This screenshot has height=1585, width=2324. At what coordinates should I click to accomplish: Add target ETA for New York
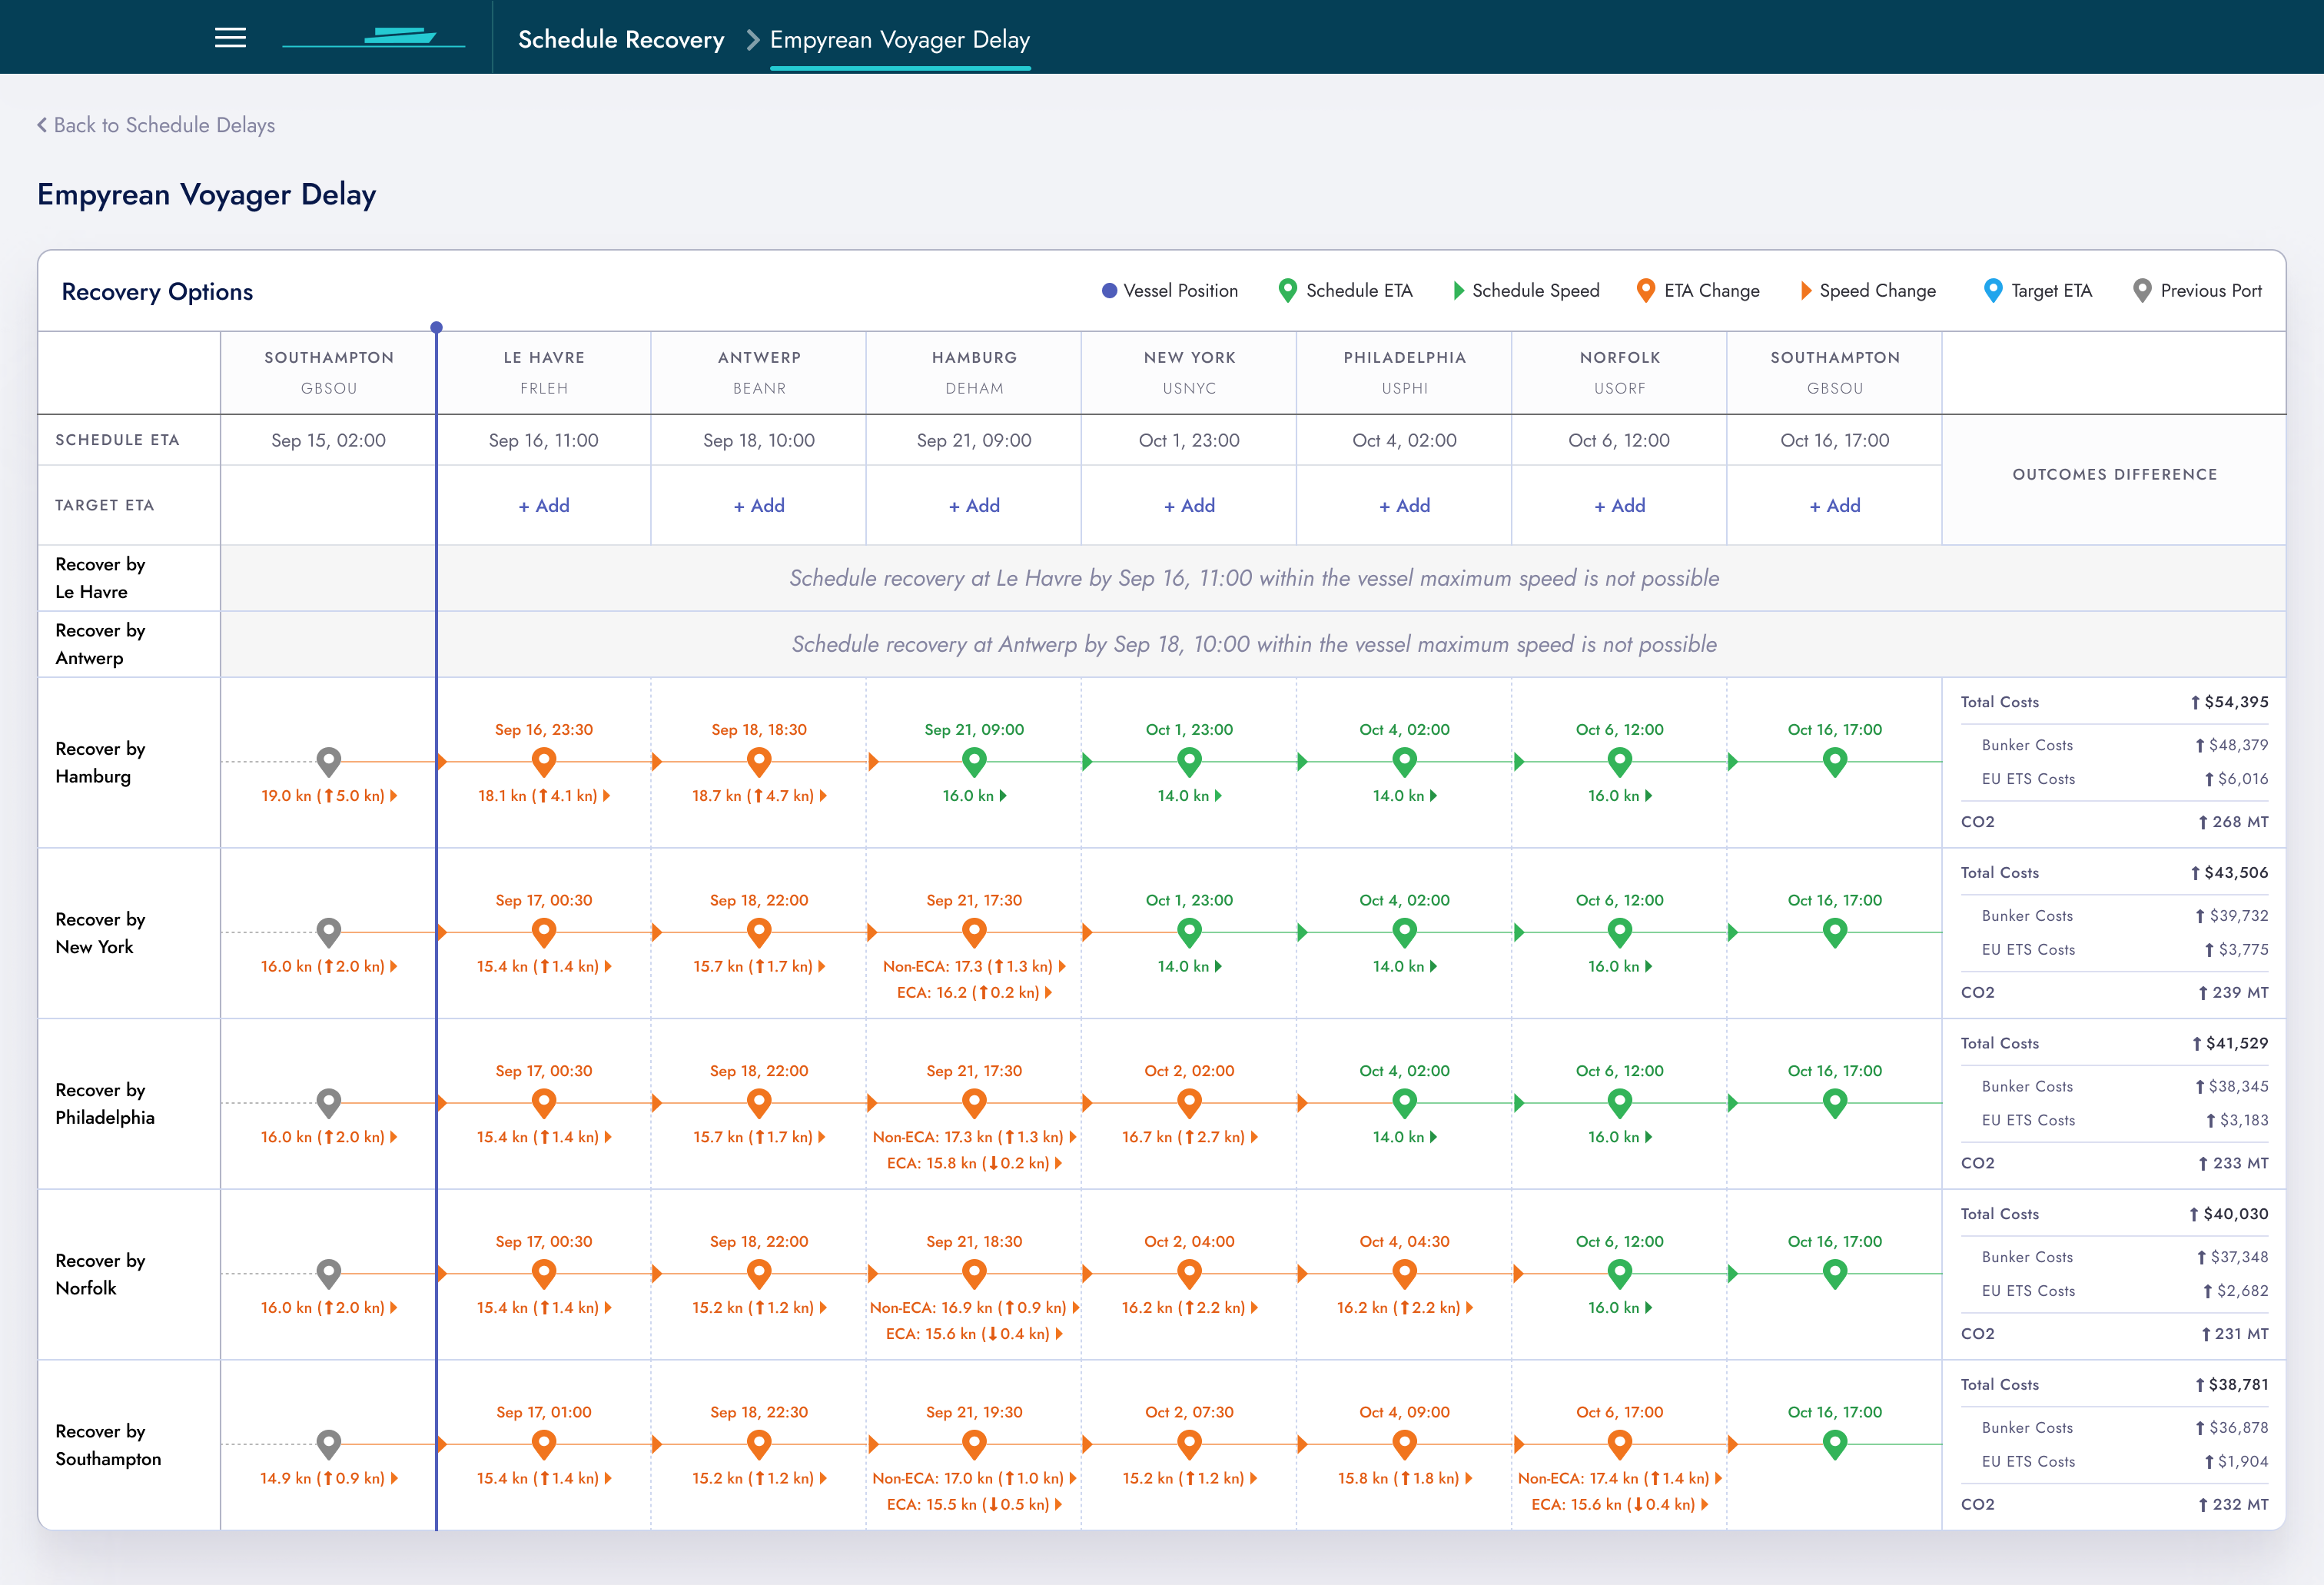click(x=1189, y=505)
